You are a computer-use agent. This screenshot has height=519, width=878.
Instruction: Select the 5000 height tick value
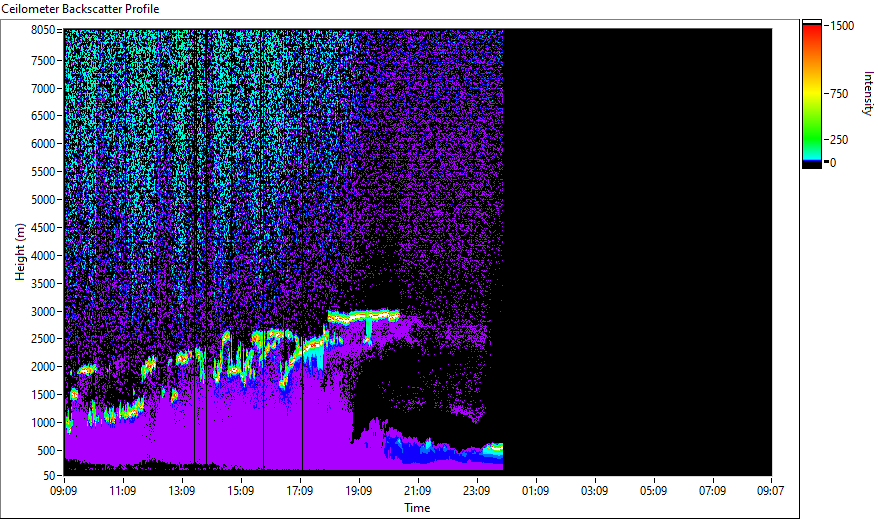(x=43, y=200)
